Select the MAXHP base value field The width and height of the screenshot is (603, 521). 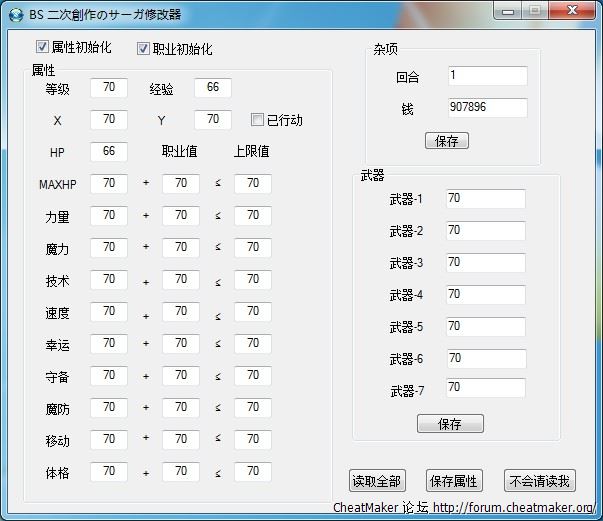108,184
